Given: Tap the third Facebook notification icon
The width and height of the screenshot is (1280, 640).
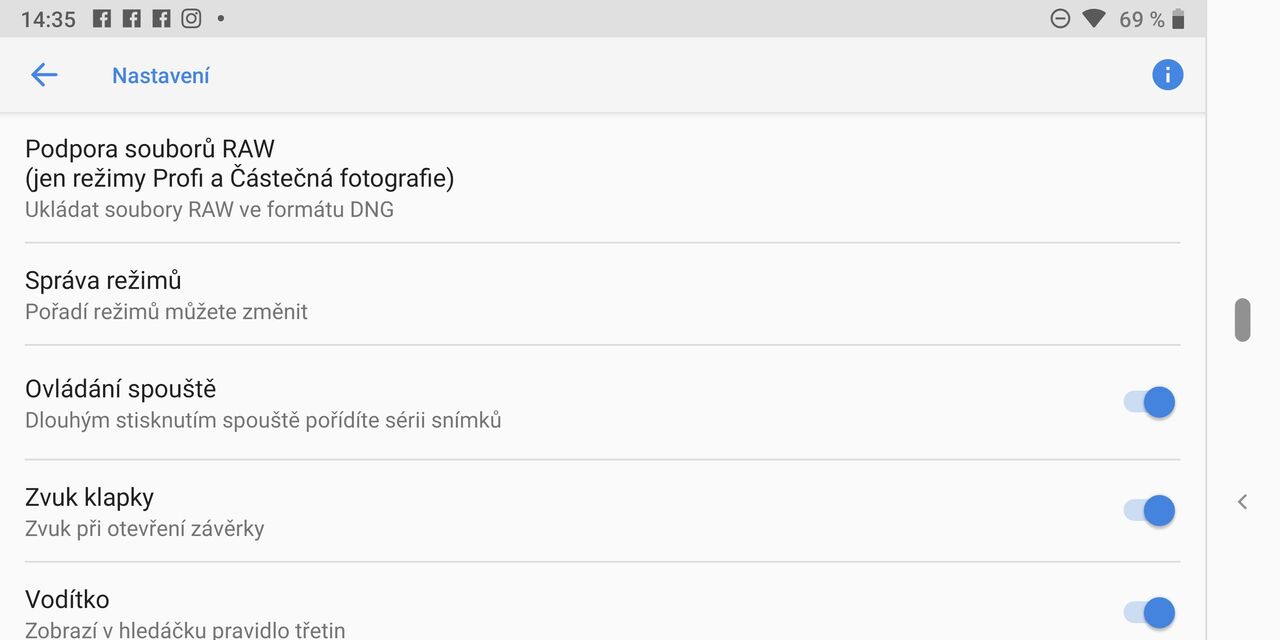Looking at the screenshot, I should pyautogui.click(x=161, y=18).
